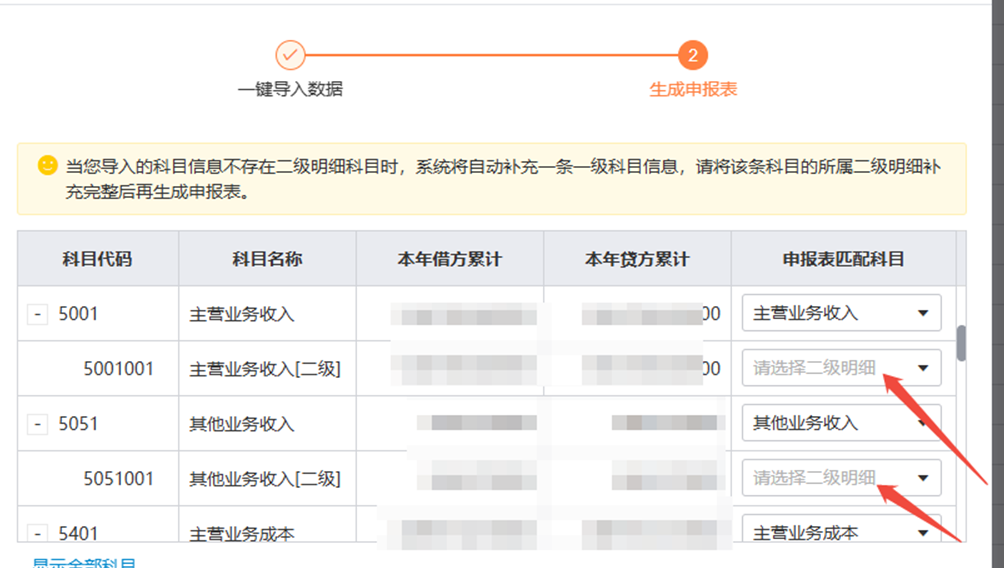Go to the 一键导入数据 step label

(290, 89)
